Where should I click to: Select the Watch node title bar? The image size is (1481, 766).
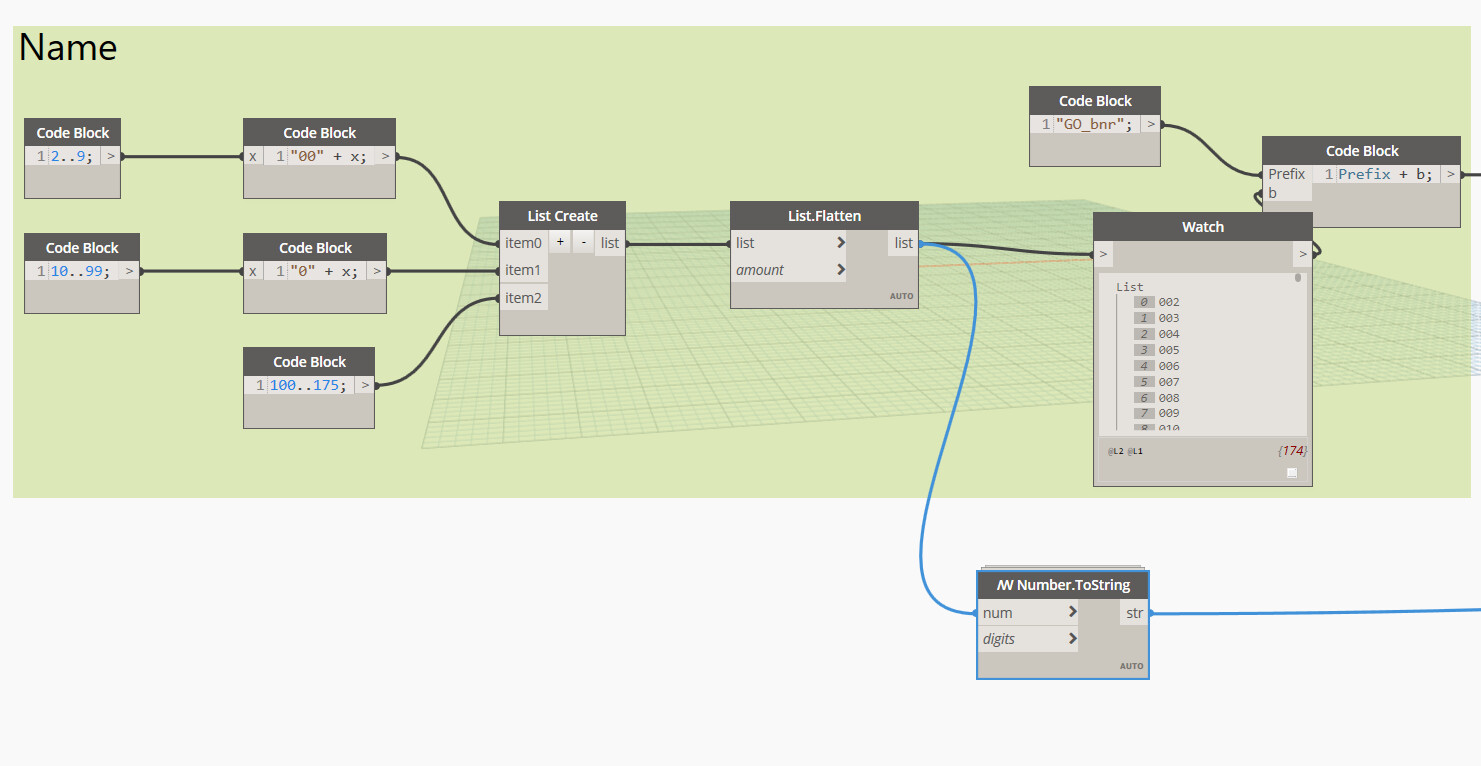pyautogui.click(x=1203, y=227)
